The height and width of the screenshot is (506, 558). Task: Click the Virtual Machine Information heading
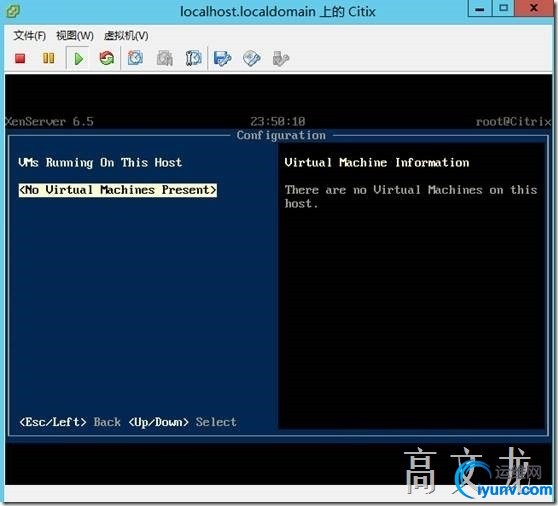click(x=377, y=163)
